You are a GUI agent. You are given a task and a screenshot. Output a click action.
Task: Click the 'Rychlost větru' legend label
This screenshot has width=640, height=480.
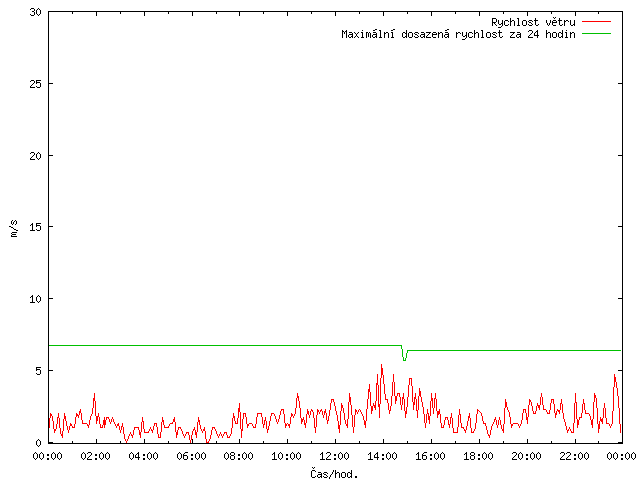[533, 22]
